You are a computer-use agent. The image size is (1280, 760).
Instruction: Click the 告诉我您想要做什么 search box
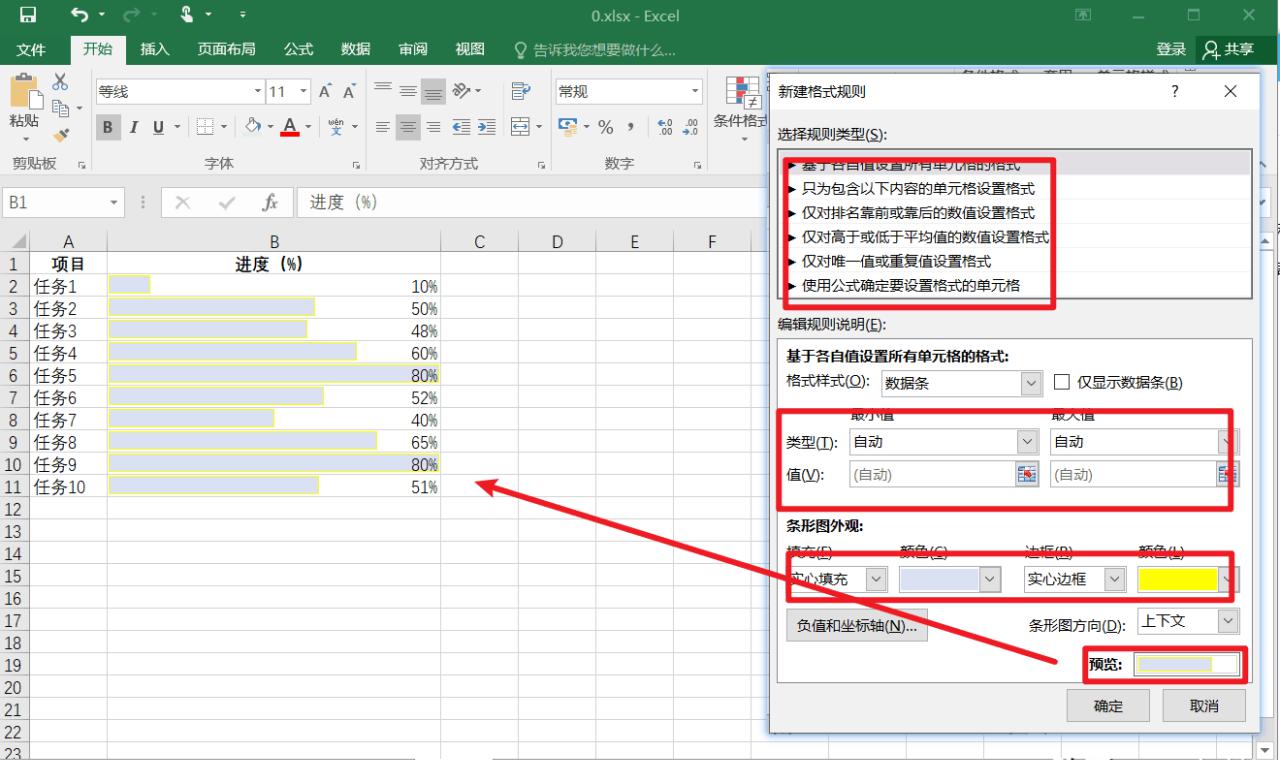pos(594,49)
